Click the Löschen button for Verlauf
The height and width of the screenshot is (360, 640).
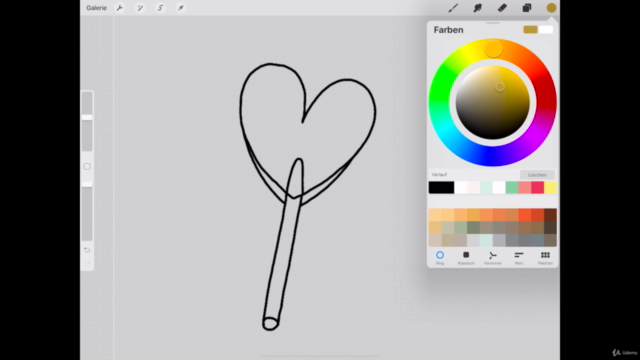(x=537, y=175)
